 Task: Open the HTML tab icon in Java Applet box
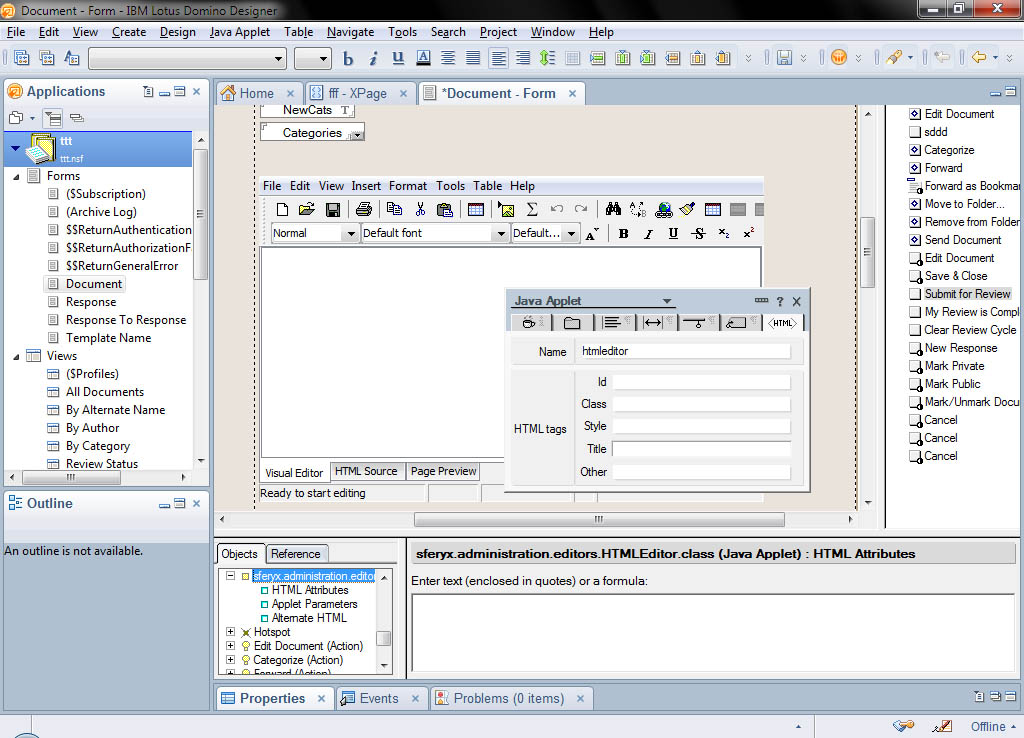coord(782,323)
